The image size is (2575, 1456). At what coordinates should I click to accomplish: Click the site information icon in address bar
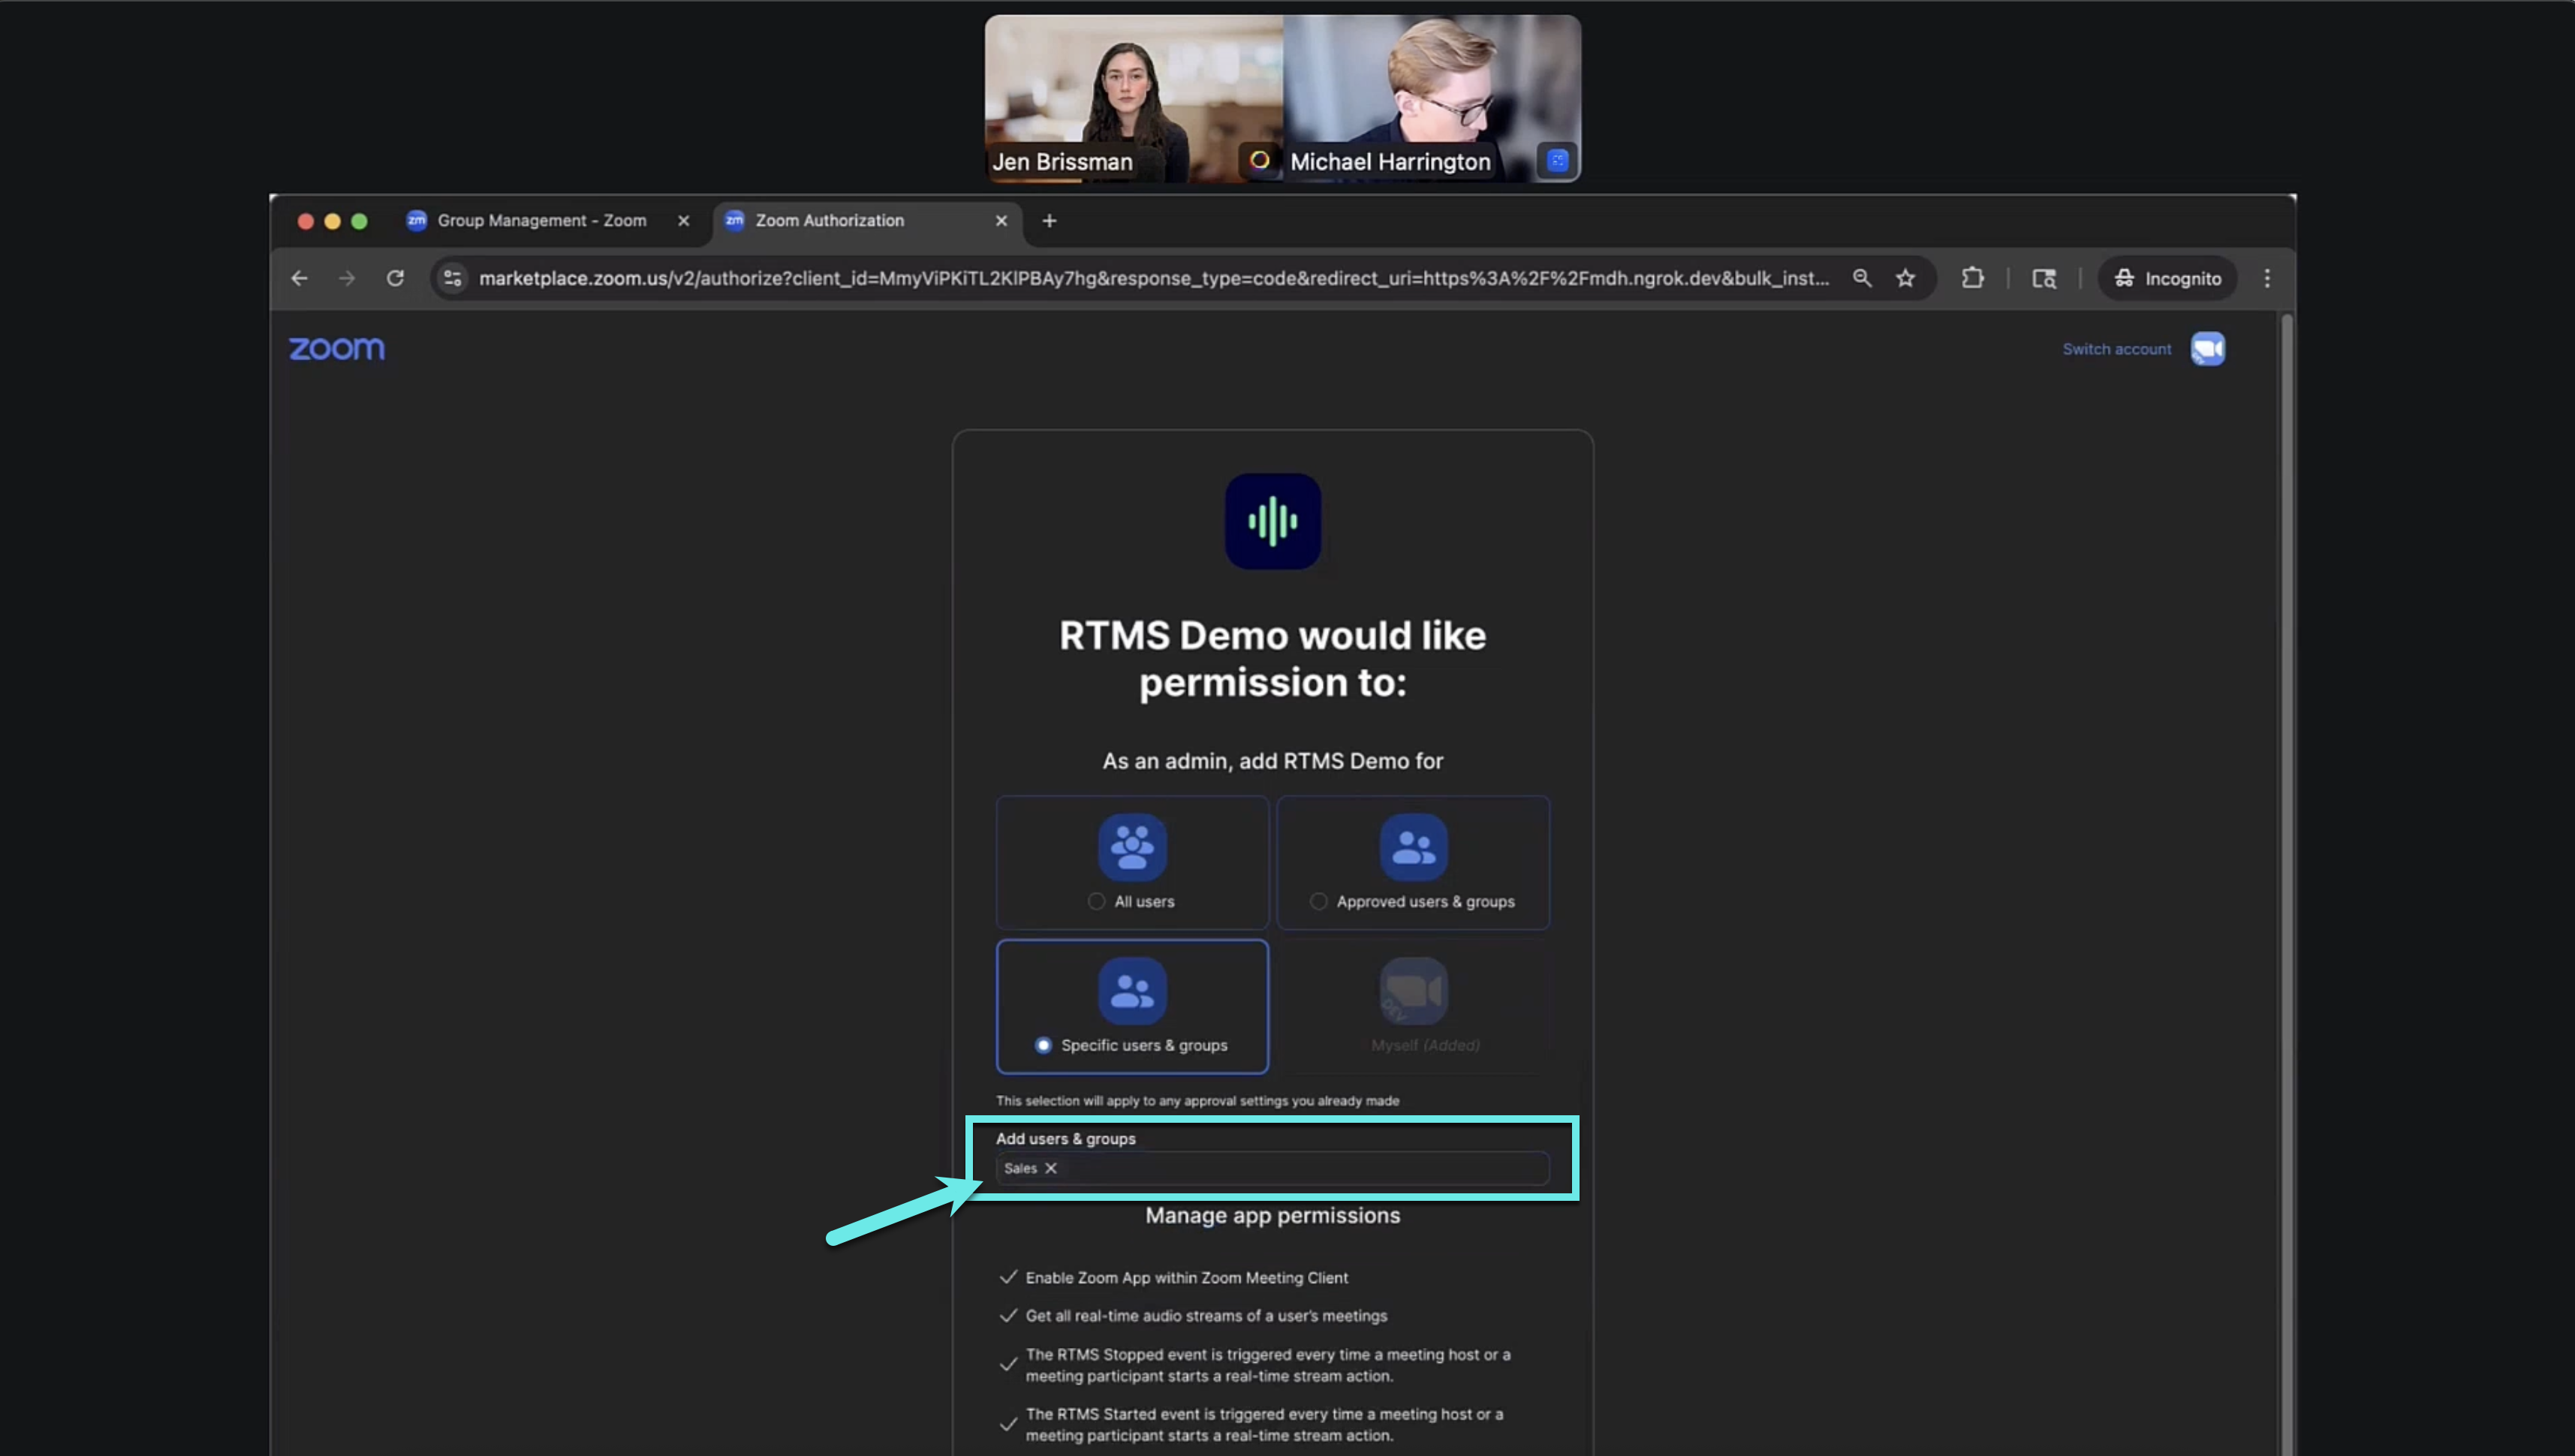click(453, 278)
